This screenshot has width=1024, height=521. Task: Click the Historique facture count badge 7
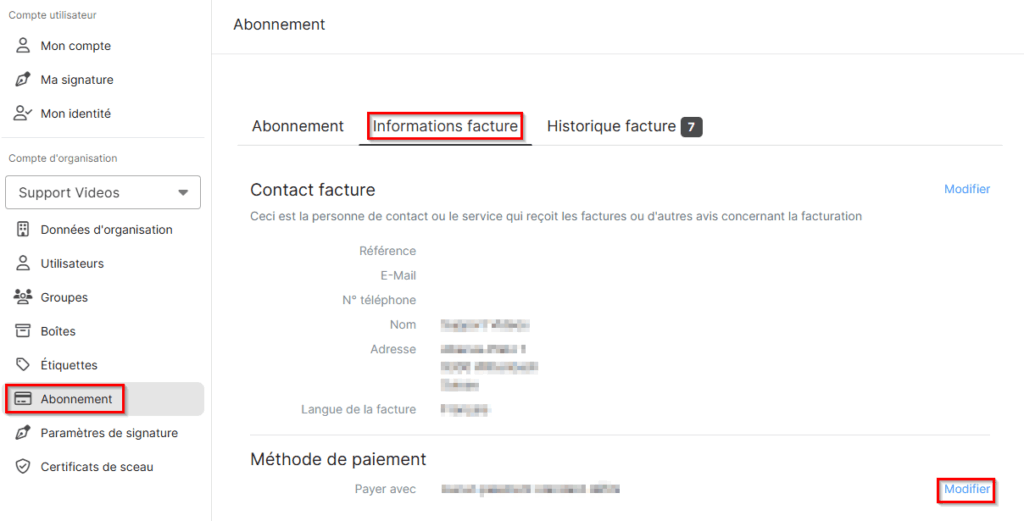(x=692, y=127)
